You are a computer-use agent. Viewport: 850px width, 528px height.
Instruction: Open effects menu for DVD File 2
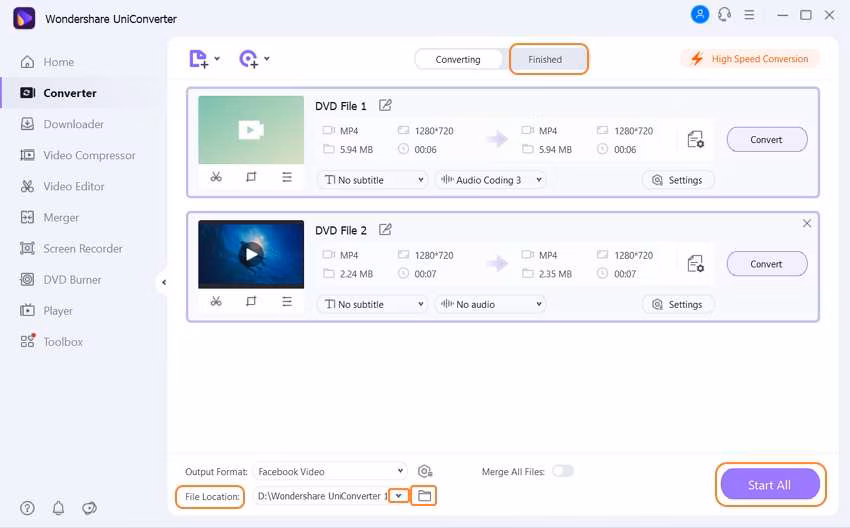[287, 301]
